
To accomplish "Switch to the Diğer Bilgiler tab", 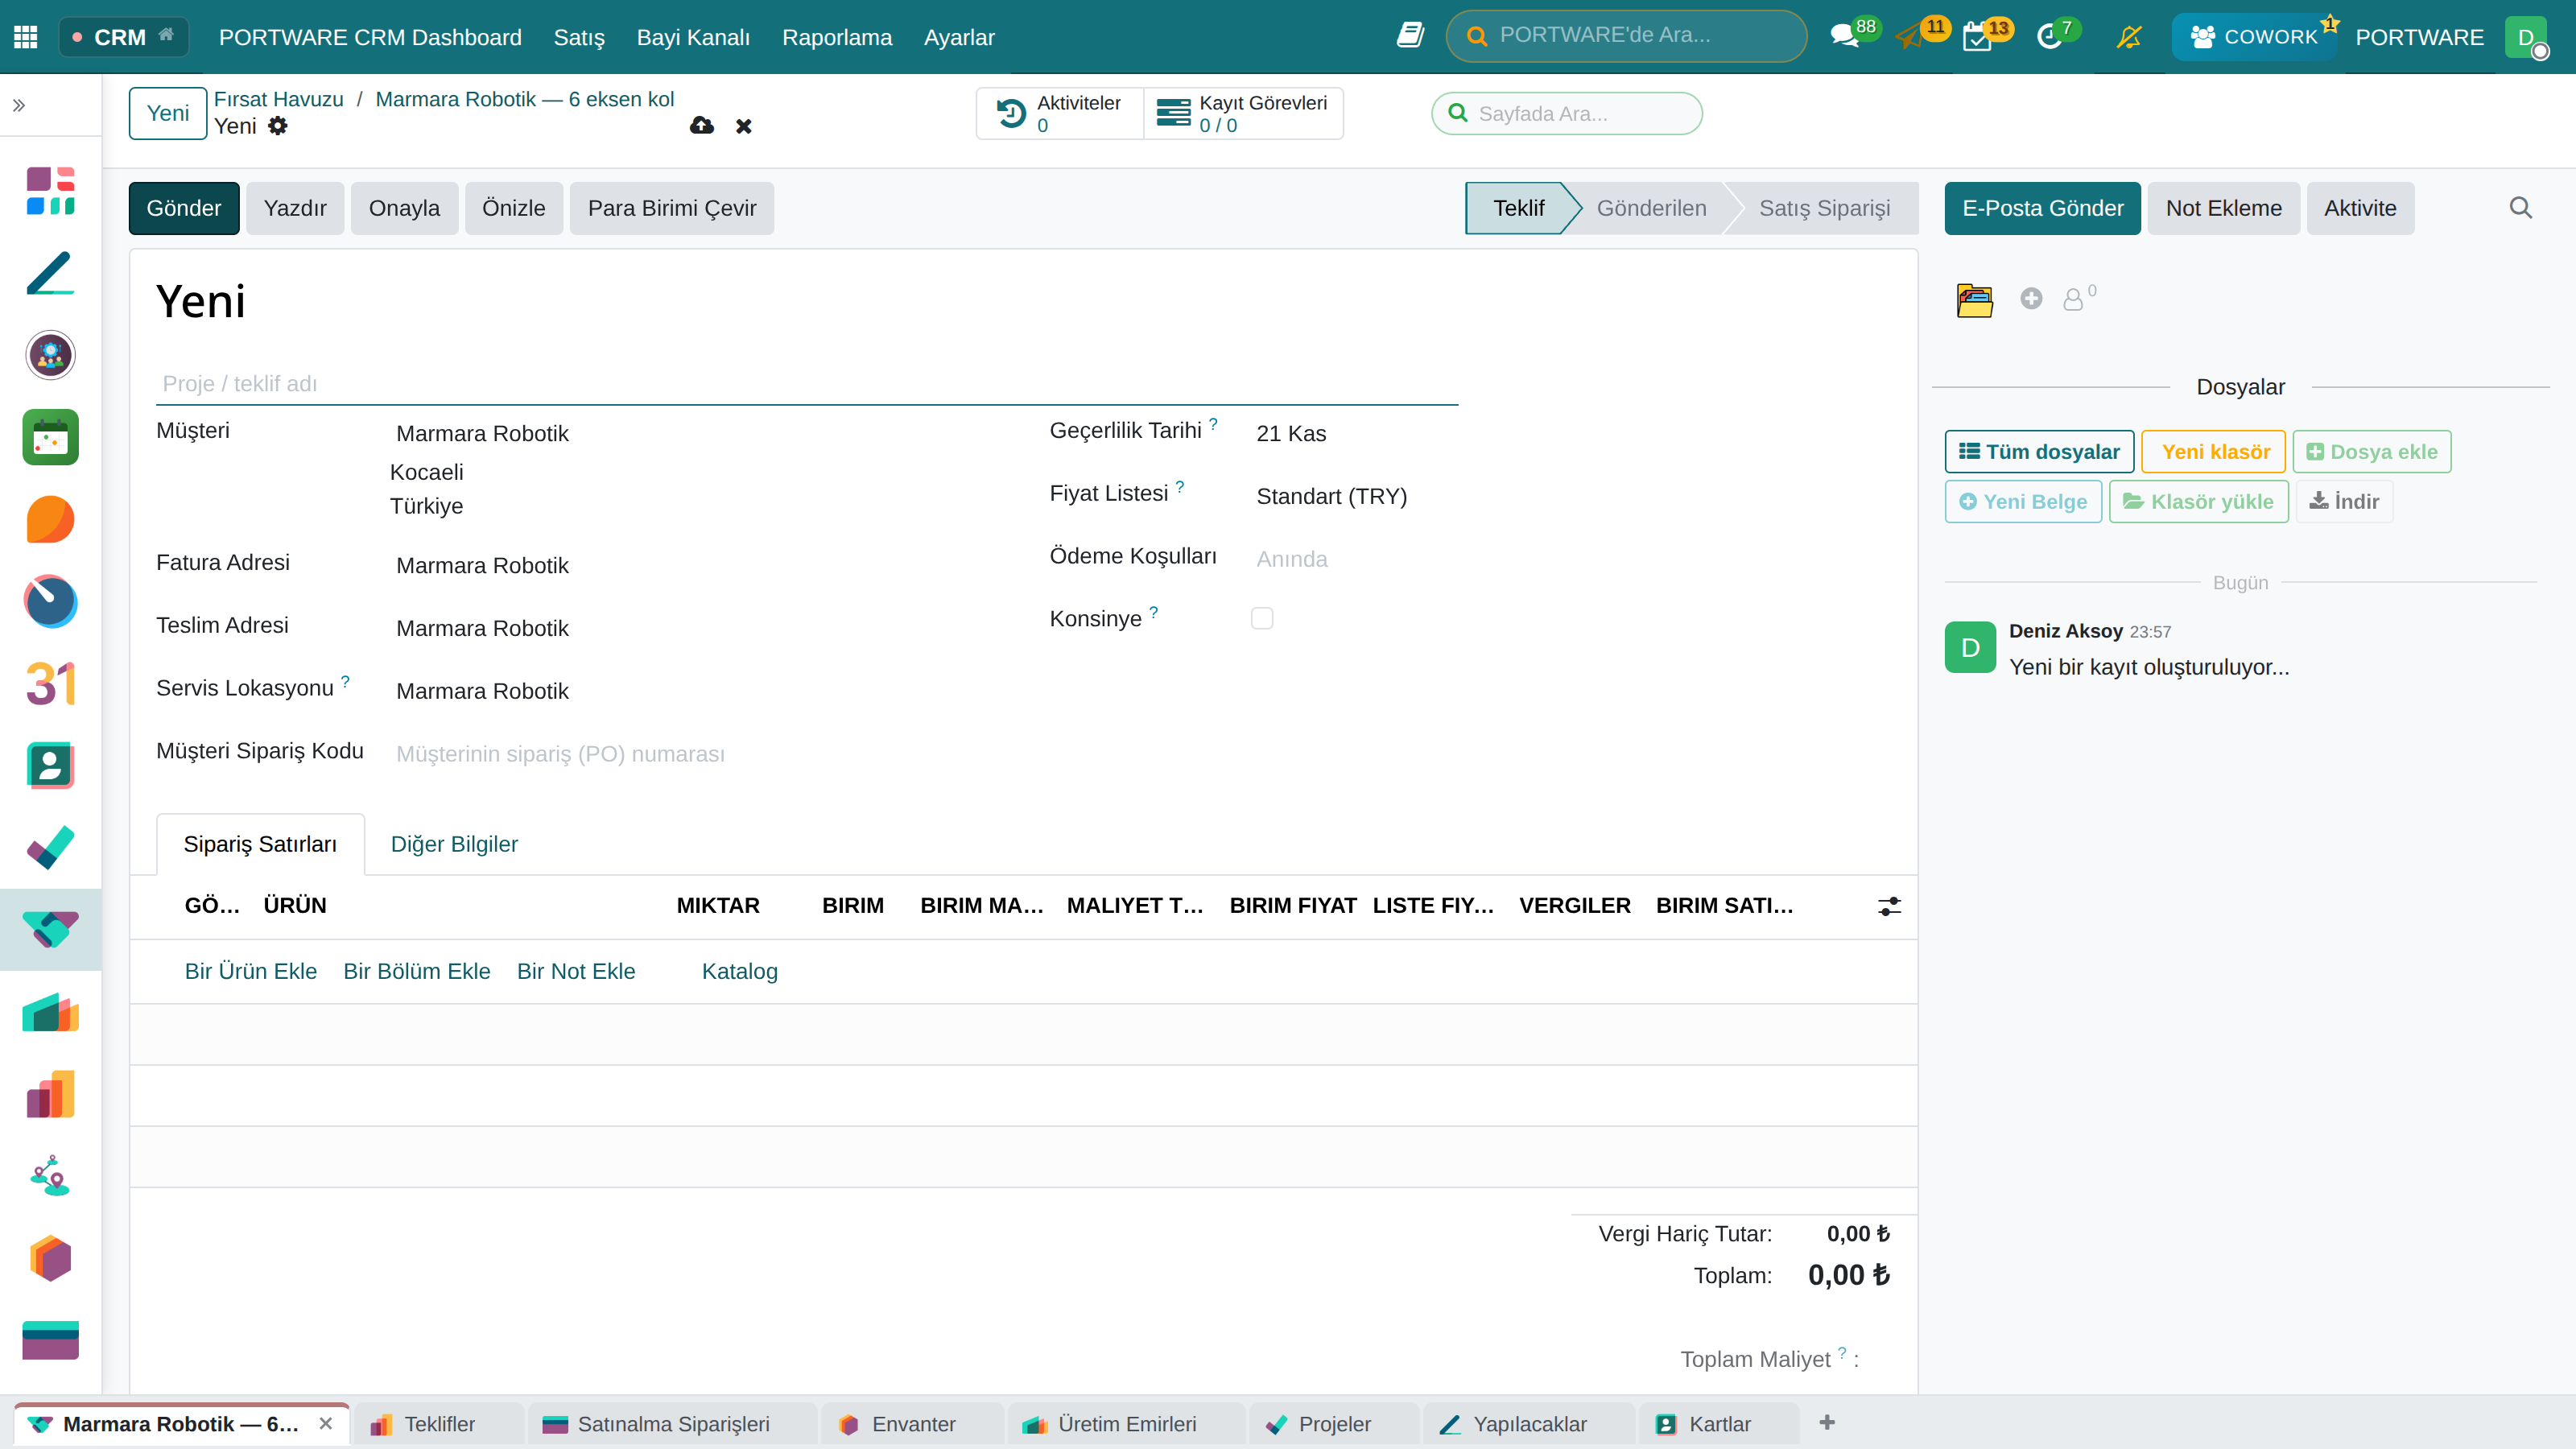I will tap(454, 844).
